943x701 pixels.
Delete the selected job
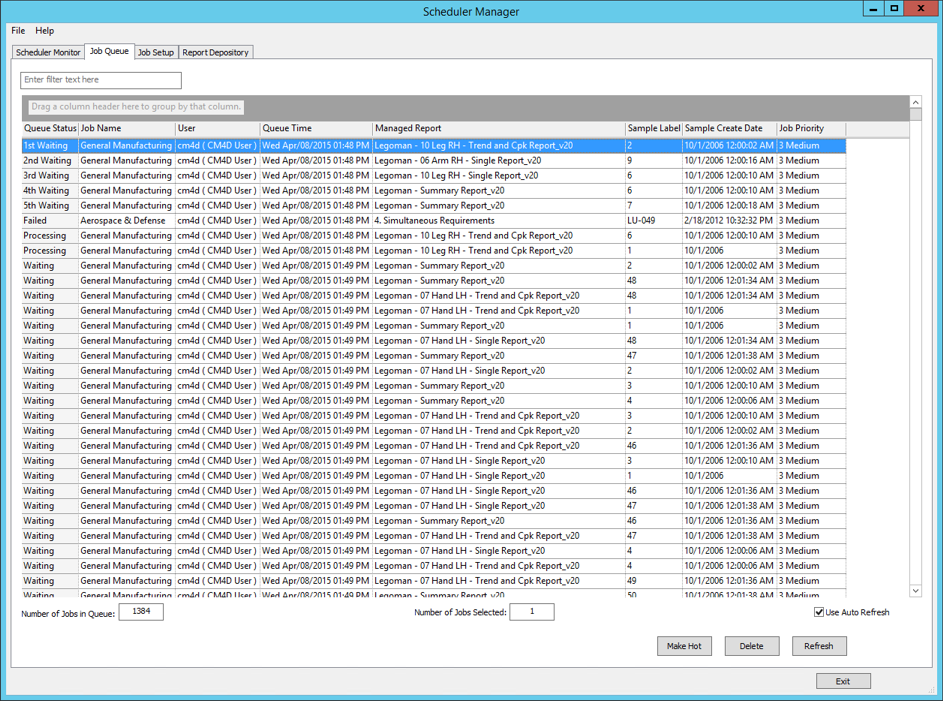(752, 646)
